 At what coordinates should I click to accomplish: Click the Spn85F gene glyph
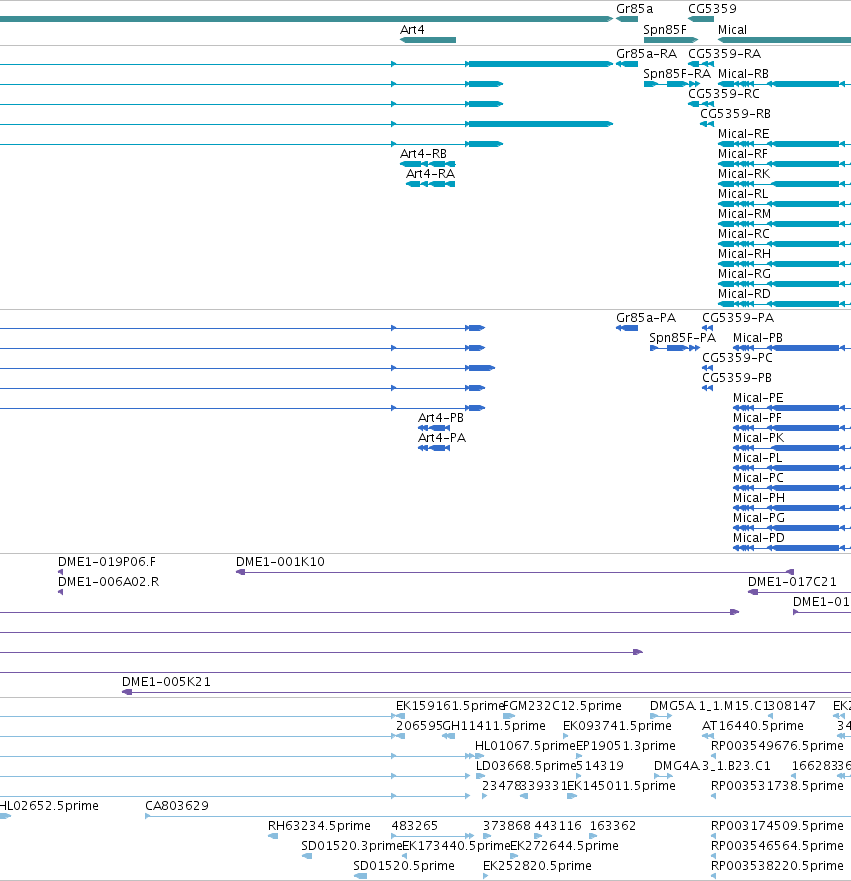[671, 40]
